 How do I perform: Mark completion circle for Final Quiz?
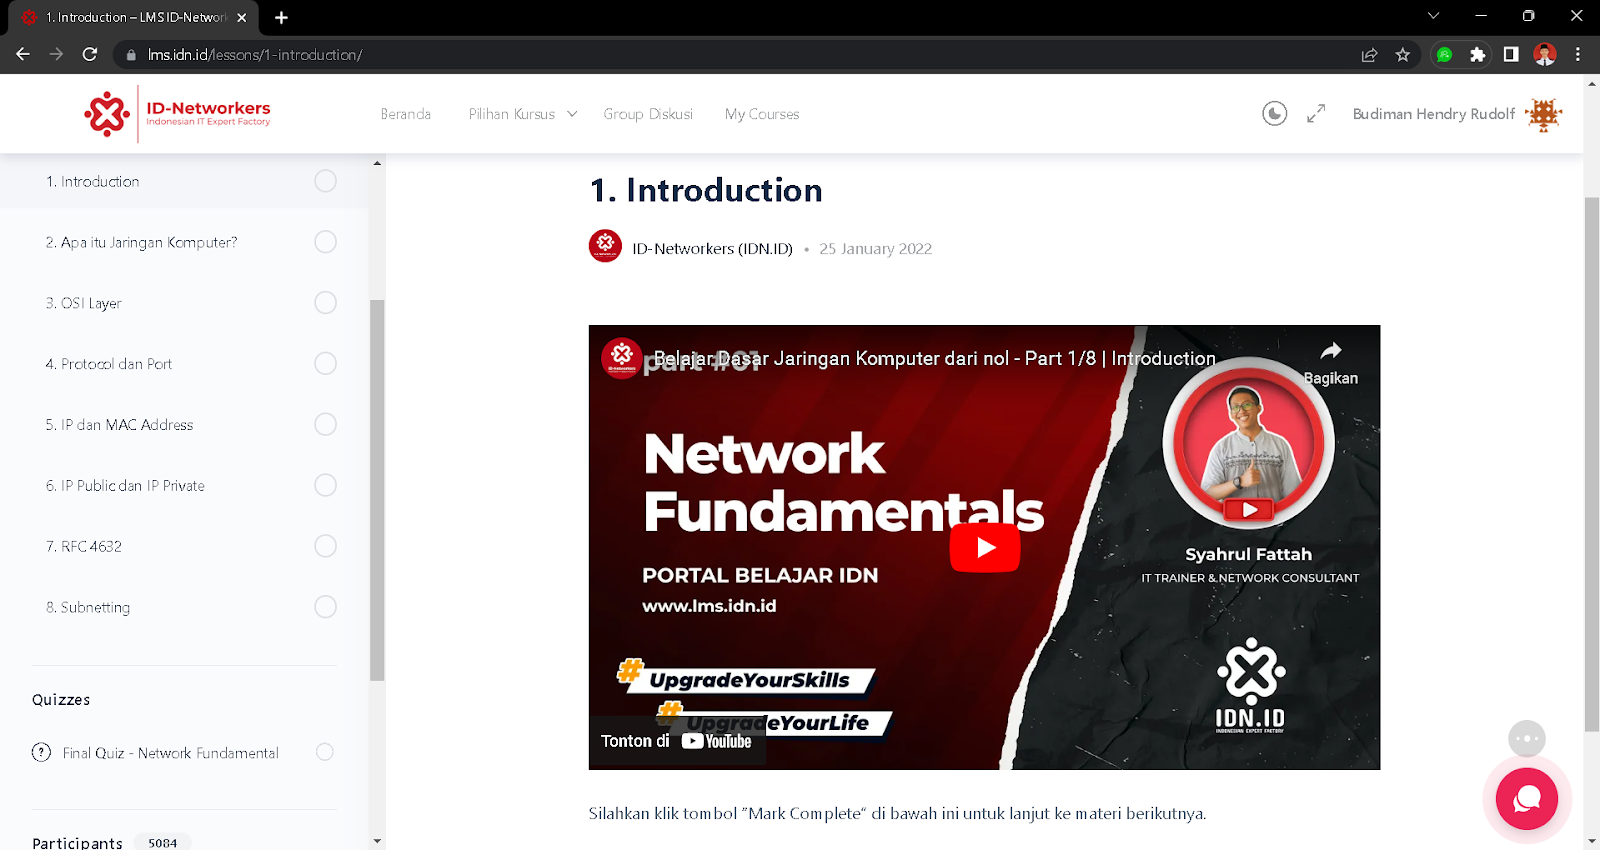point(324,752)
